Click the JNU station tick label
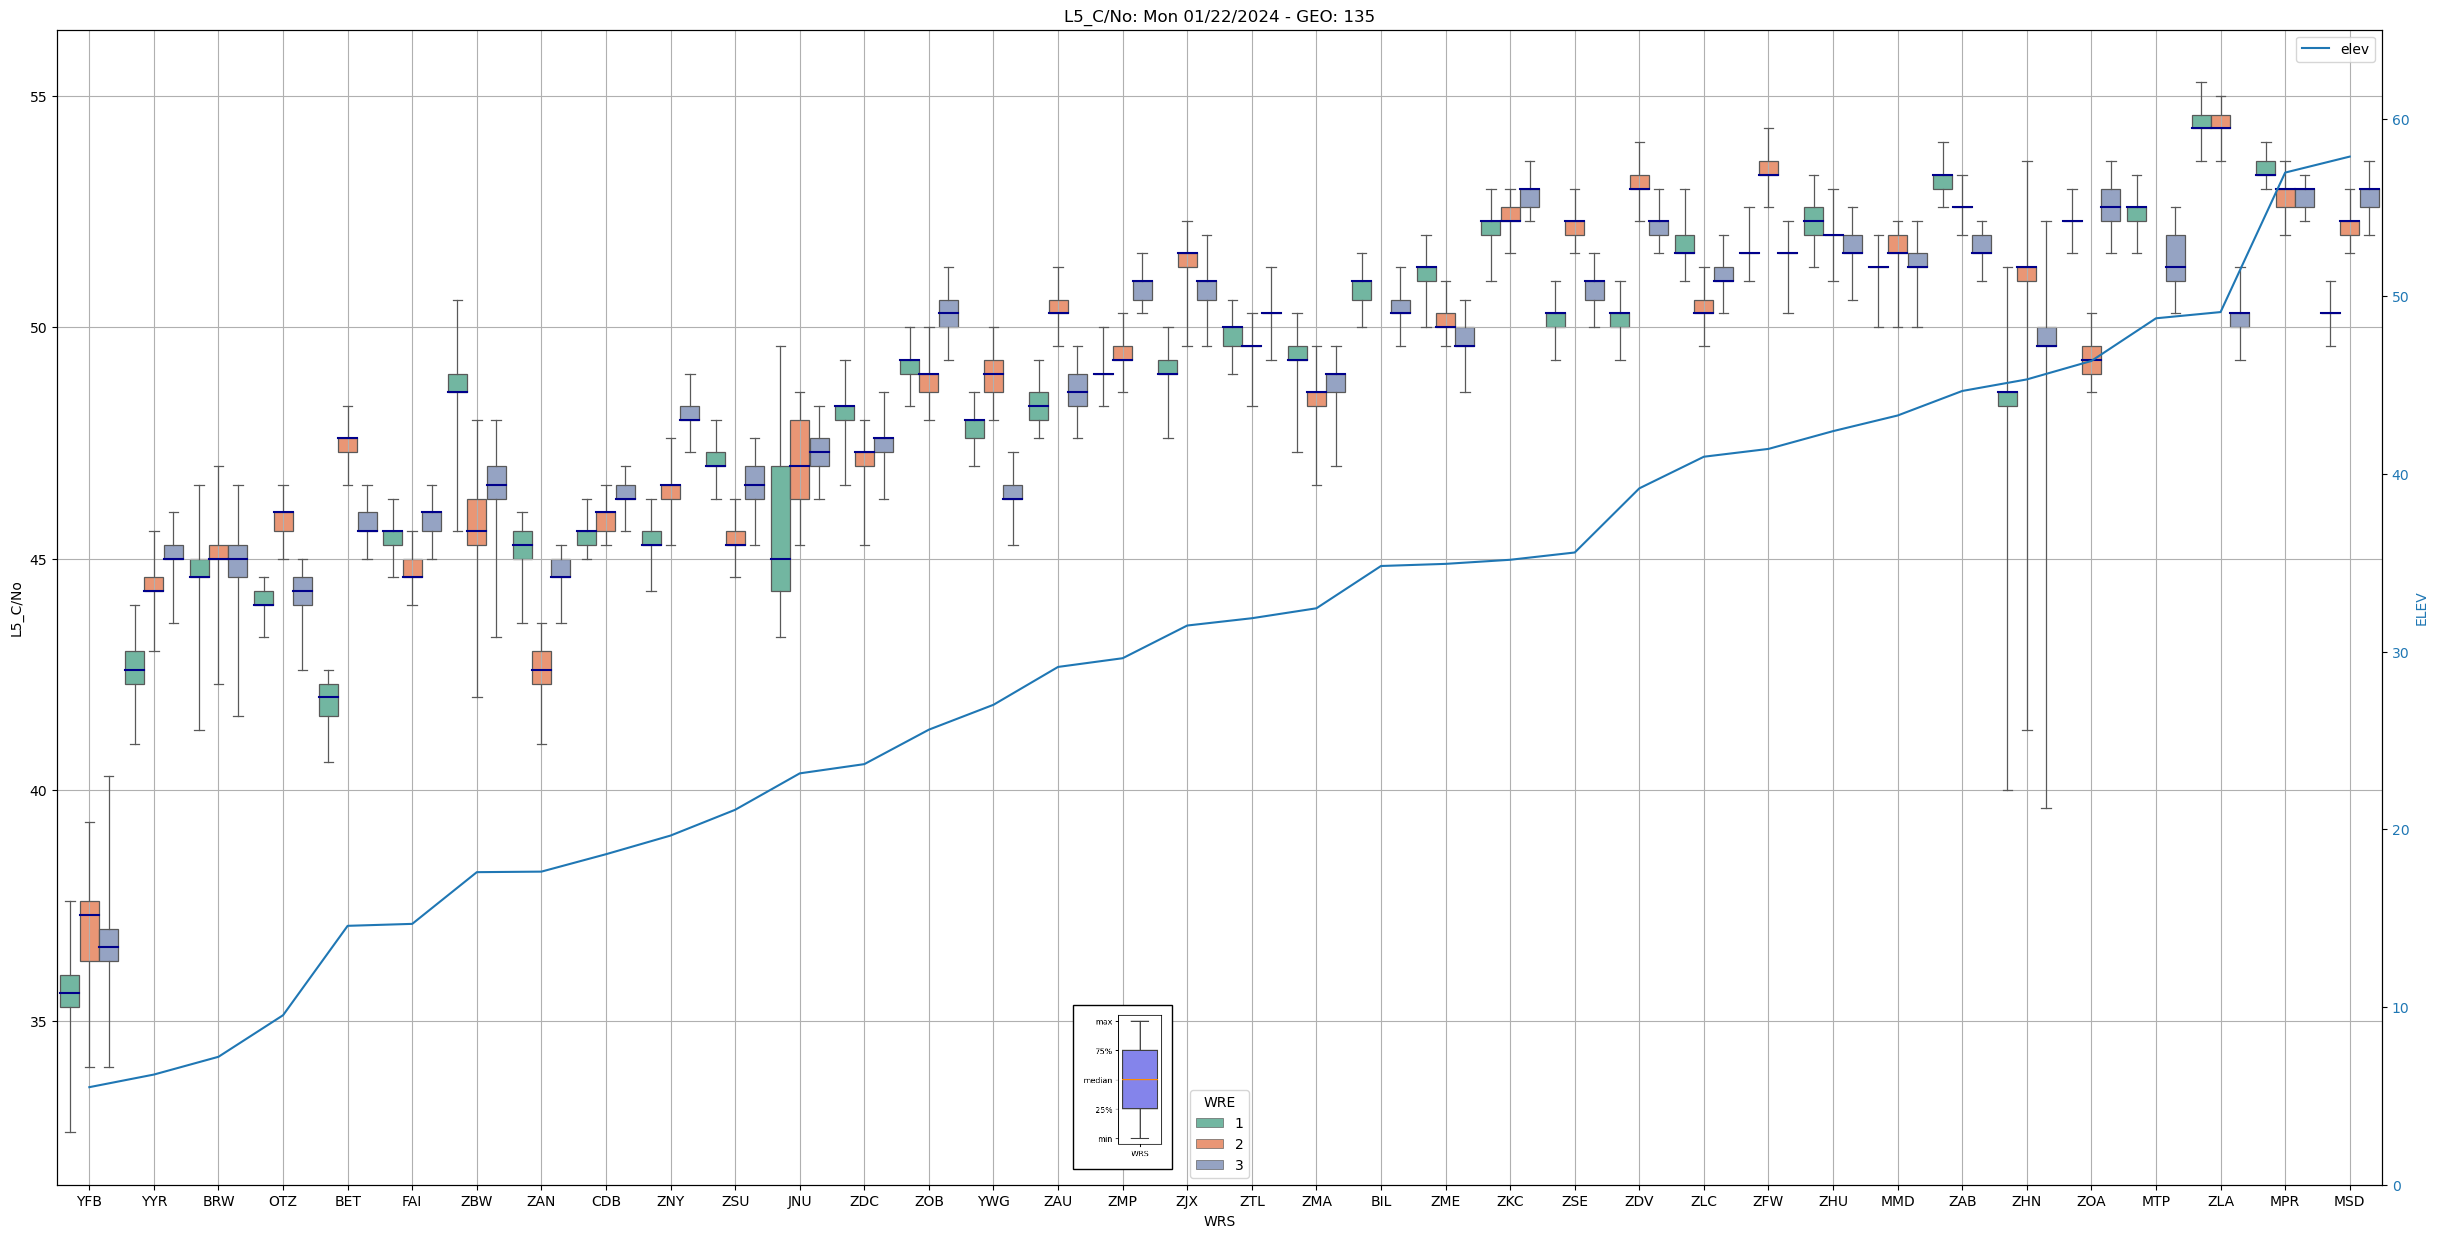This screenshot has width=2439, height=1238. pyautogui.click(x=799, y=1201)
